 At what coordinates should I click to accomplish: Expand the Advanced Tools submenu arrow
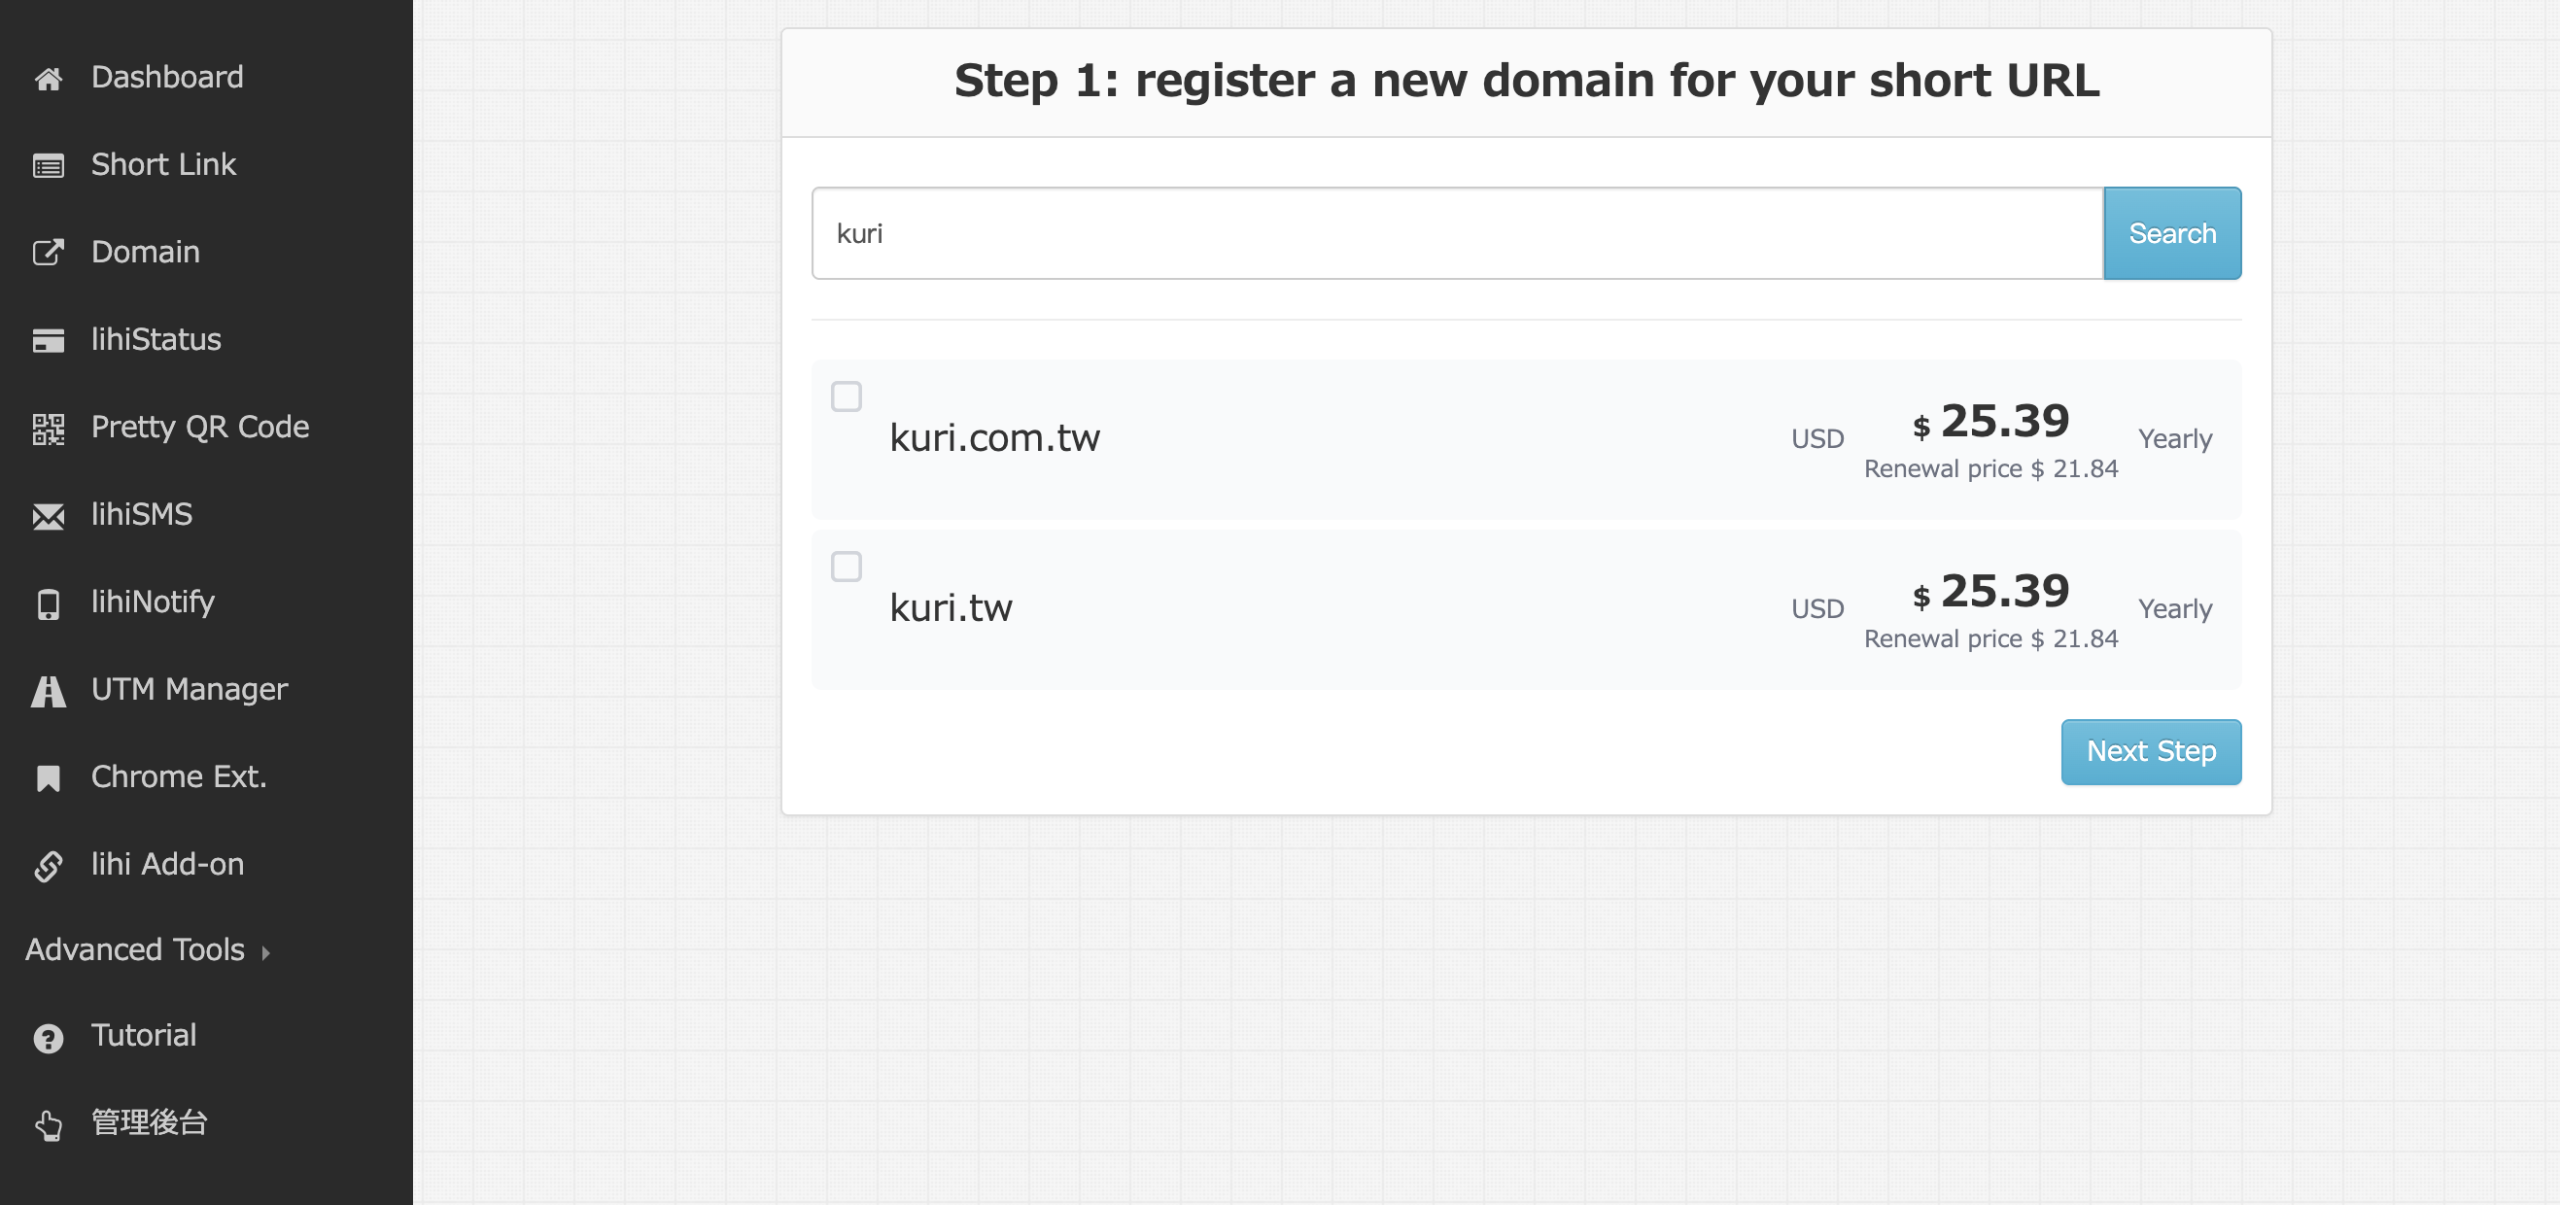(x=266, y=952)
